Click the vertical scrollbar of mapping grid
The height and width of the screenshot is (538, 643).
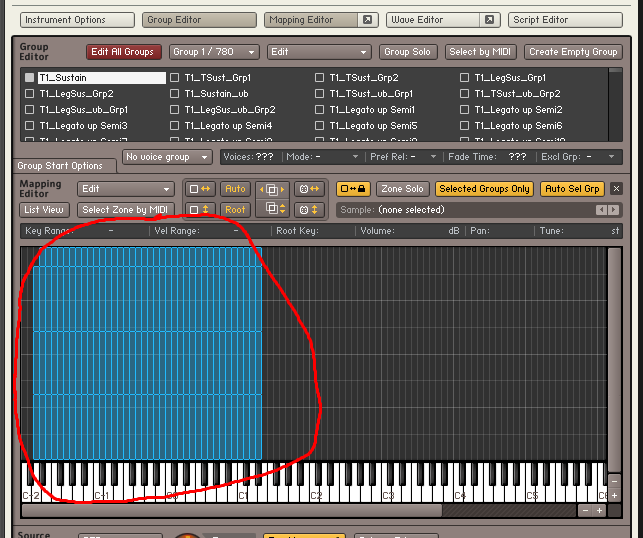pos(614,360)
